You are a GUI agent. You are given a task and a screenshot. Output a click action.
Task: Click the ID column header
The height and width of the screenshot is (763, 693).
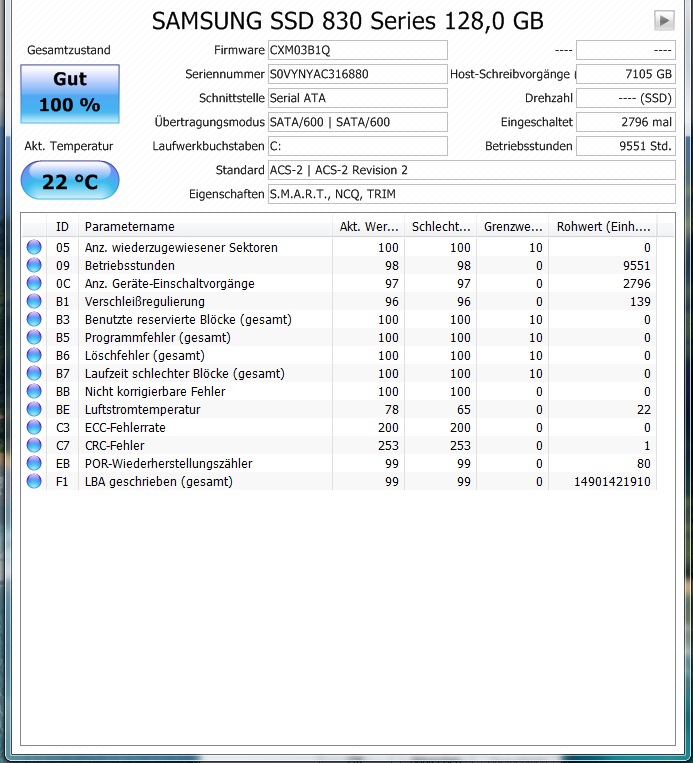click(62, 226)
